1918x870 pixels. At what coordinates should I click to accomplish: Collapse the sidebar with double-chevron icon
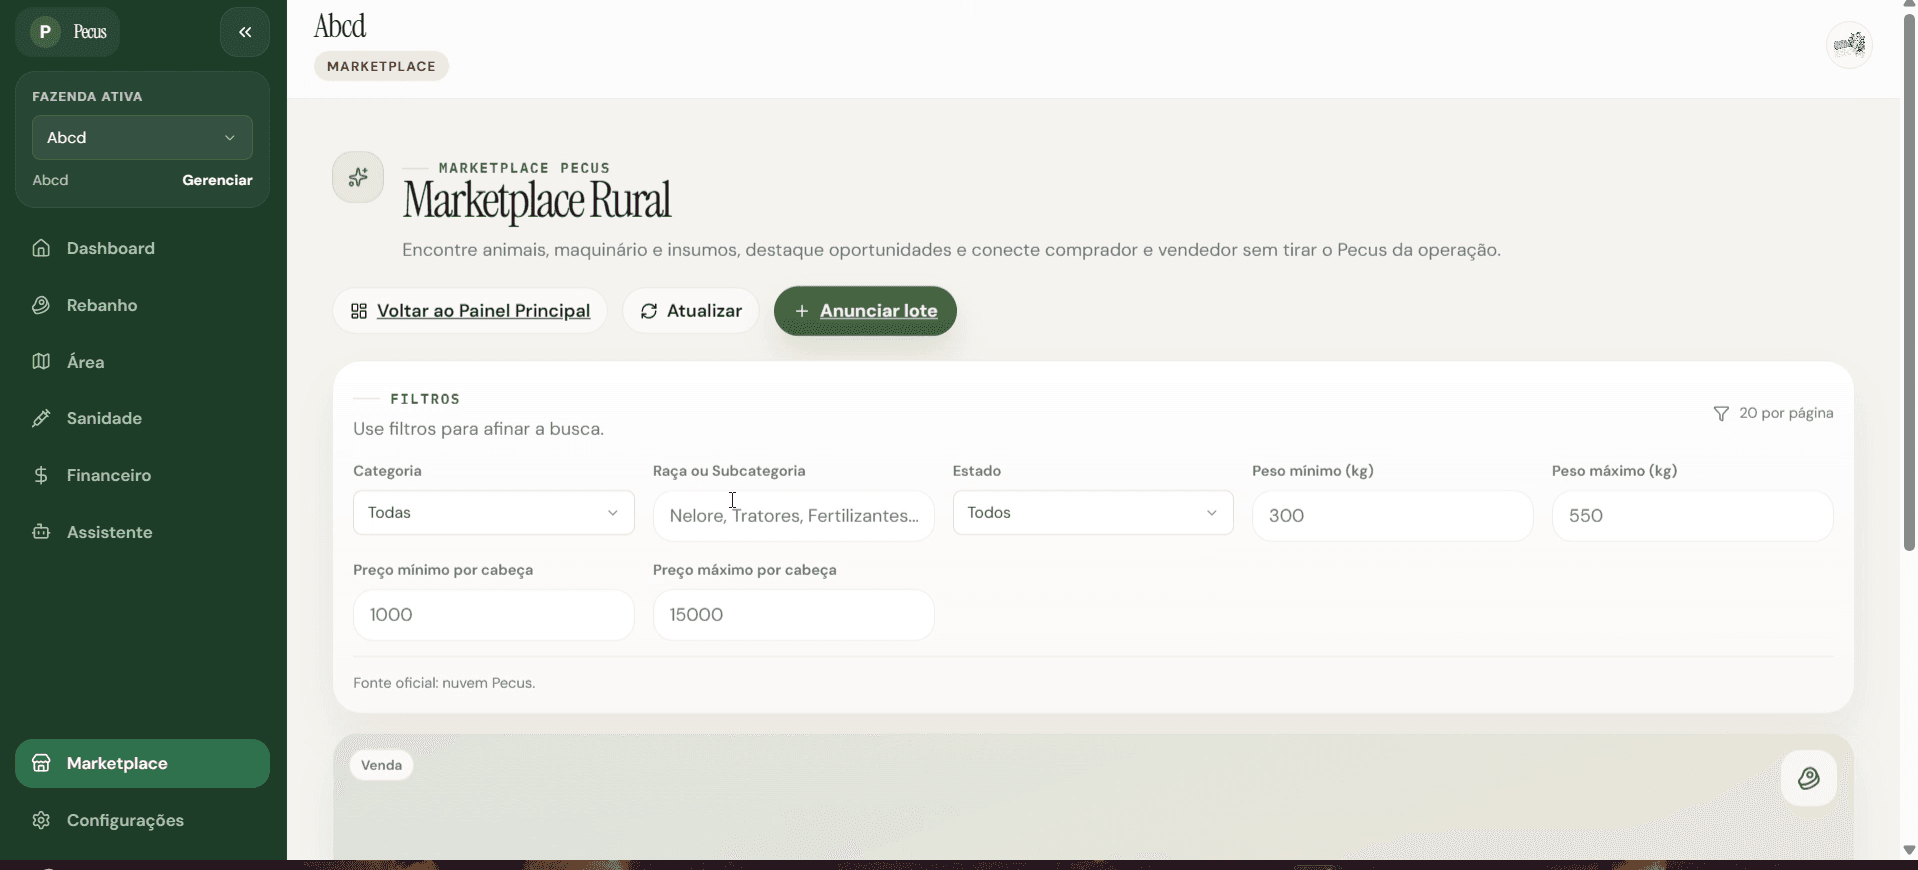pyautogui.click(x=245, y=32)
